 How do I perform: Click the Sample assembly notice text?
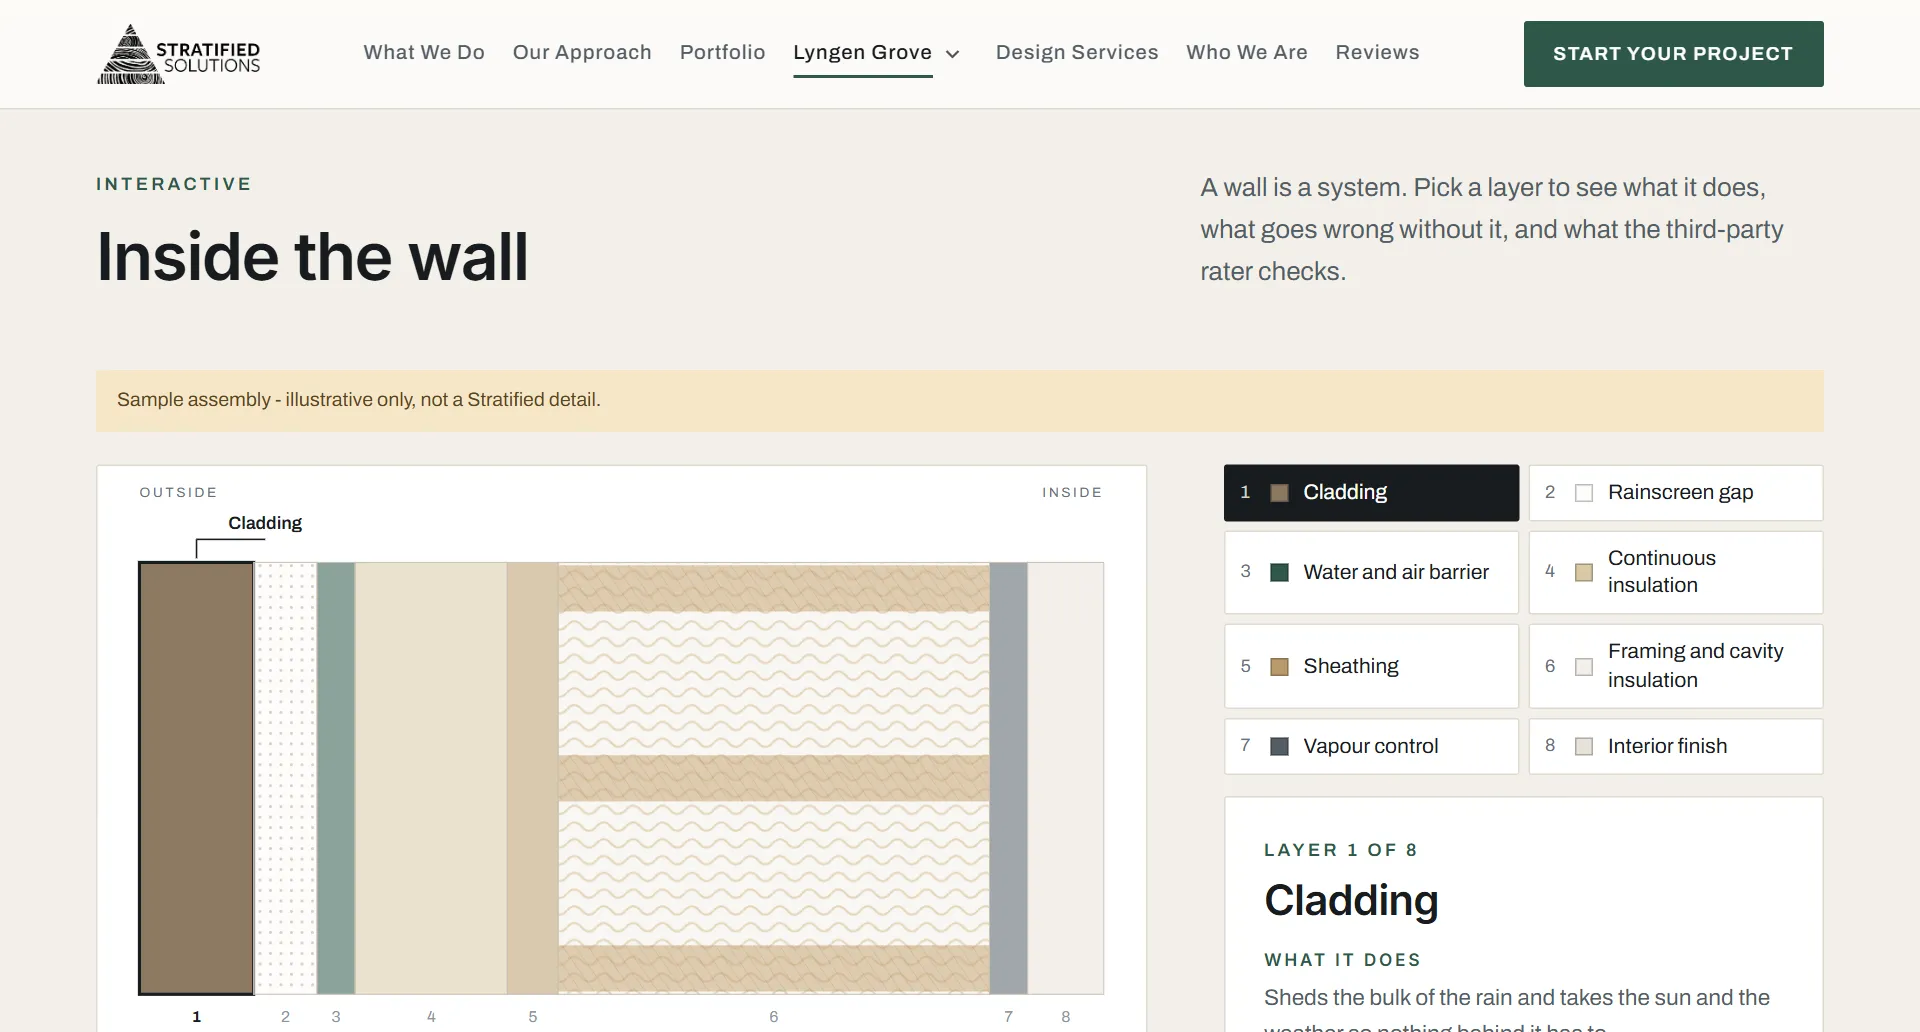coord(359,400)
